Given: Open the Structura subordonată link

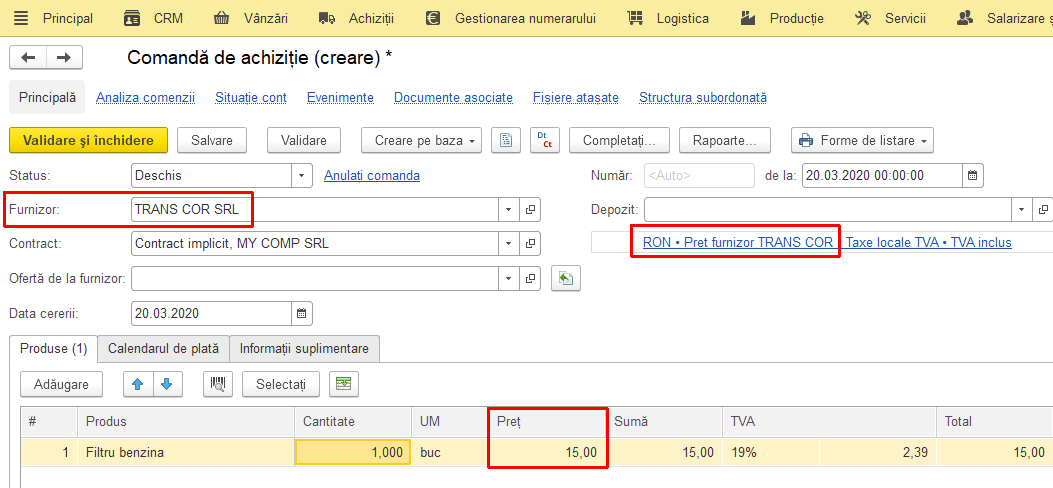Looking at the screenshot, I should (x=702, y=98).
